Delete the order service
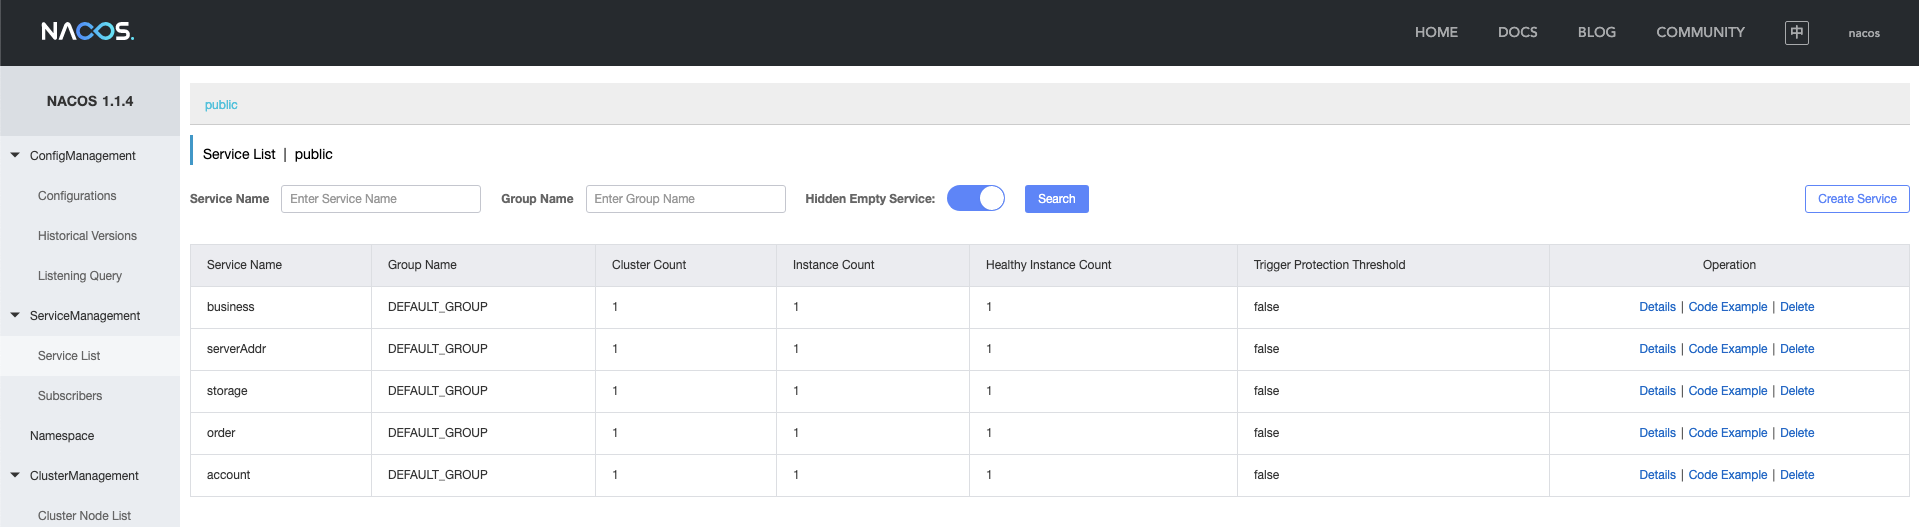Viewport: 1919px width, 527px height. (1797, 433)
